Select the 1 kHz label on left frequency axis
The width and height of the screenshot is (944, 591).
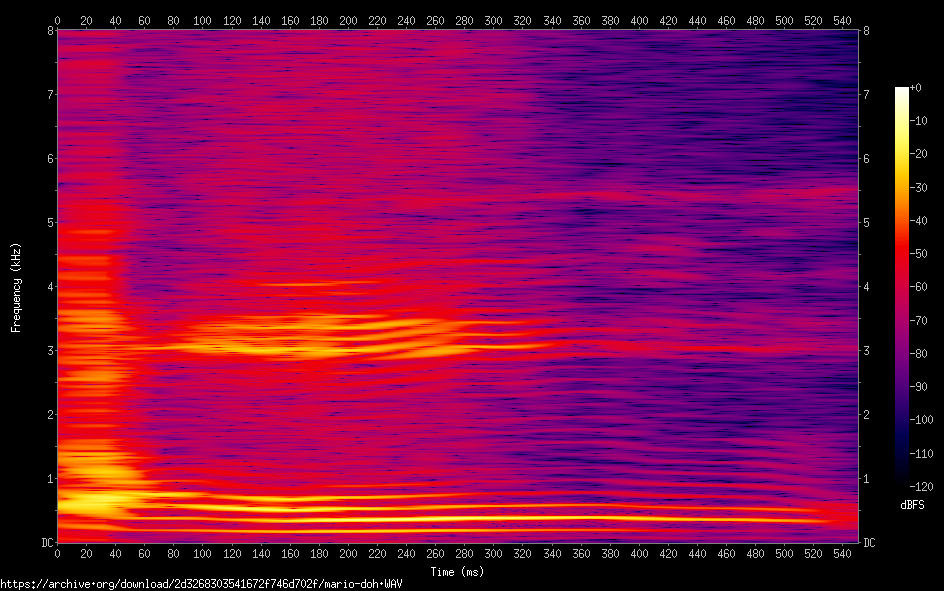tap(46, 478)
